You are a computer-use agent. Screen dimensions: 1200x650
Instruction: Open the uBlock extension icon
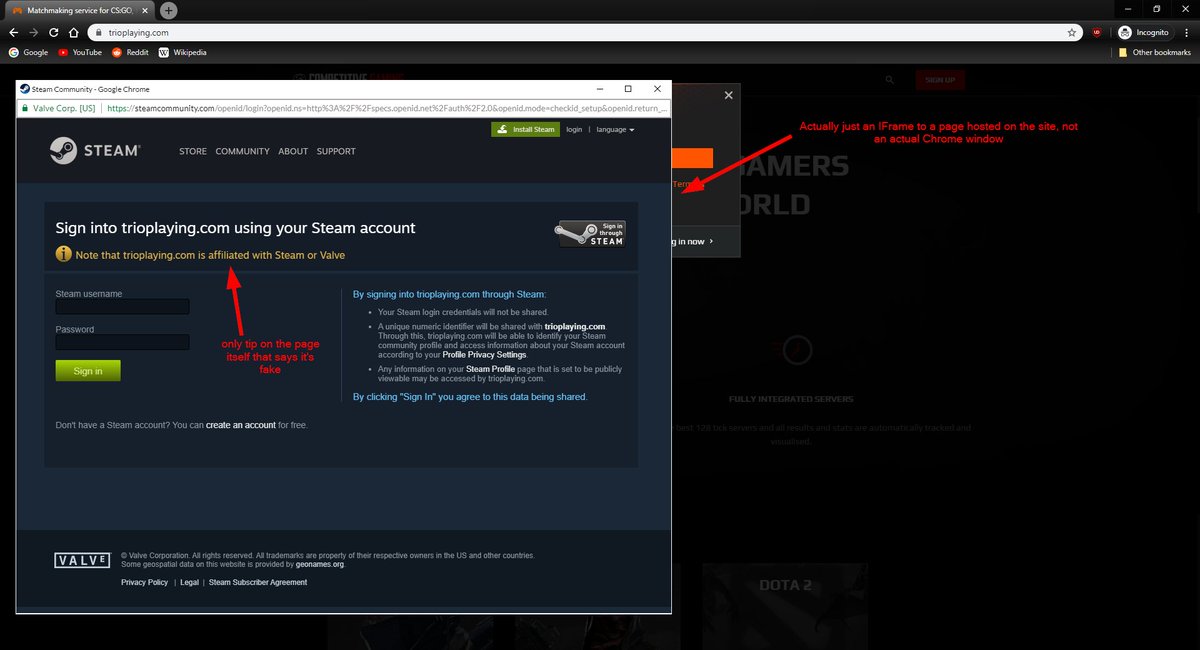point(1098,32)
